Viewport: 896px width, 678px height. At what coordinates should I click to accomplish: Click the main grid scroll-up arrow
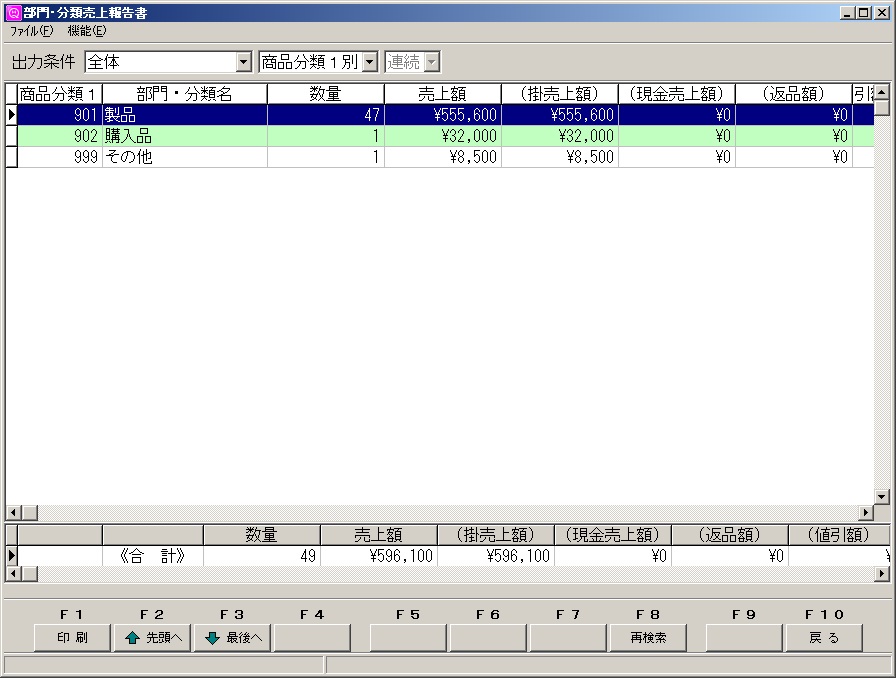coord(882,91)
